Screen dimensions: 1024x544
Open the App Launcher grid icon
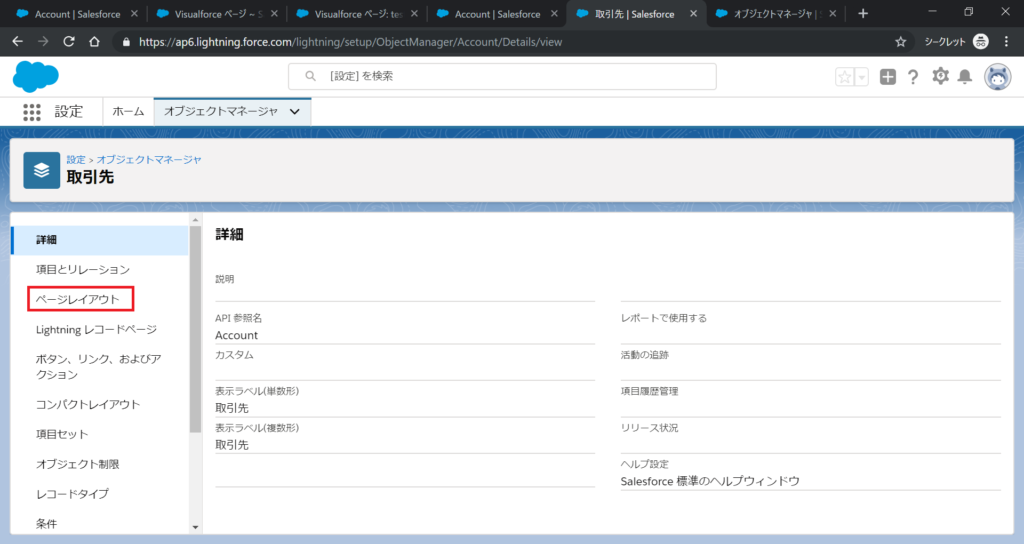click(x=32, y=112)
